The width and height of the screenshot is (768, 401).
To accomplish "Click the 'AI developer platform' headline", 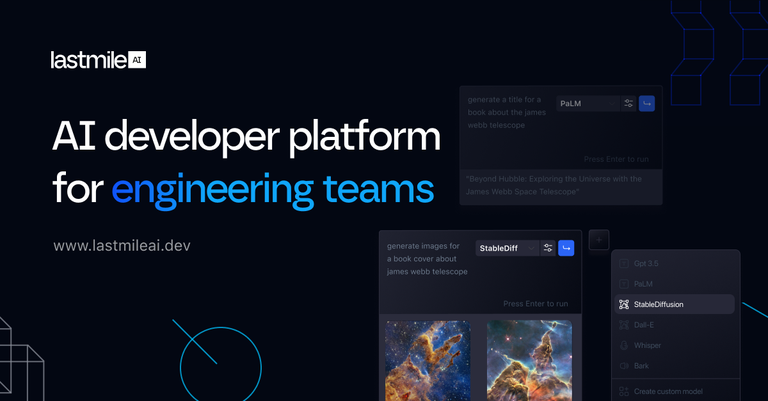I will (246, 137).
